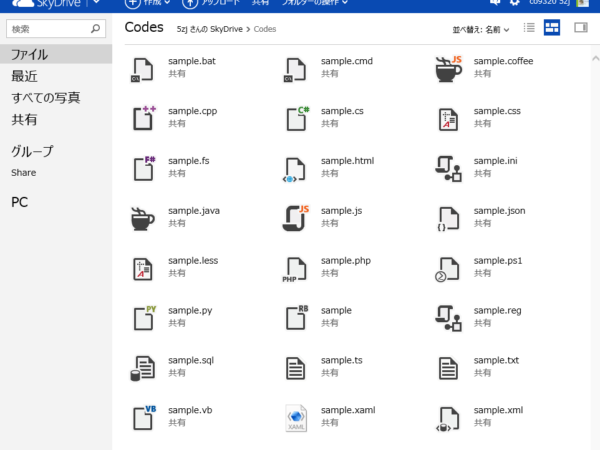Image resolution: width=600 pixels, height=450 pixels.
Task: Expand the SkyDrive logo dropdown arrow
Action: [96, 3]
